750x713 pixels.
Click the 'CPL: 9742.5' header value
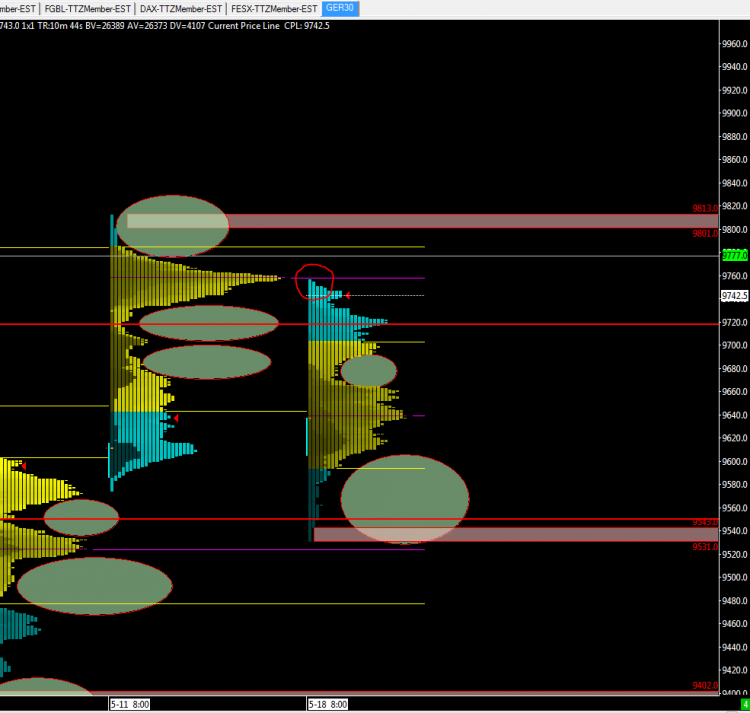coord(307,26)
